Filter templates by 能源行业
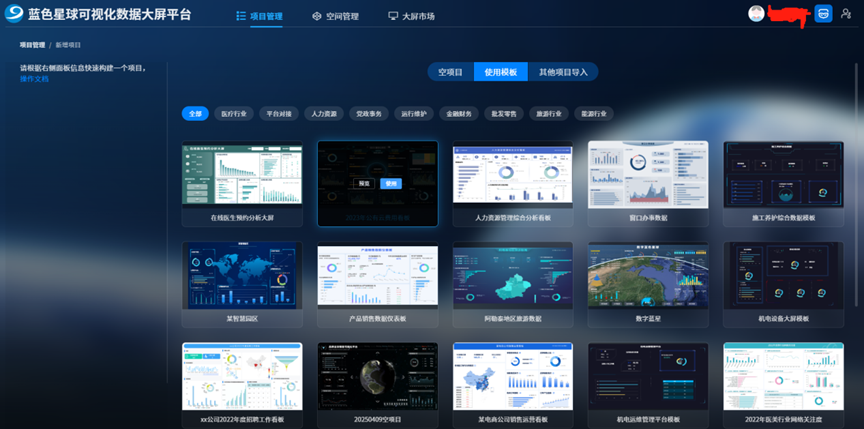864x429 pixels. click(x=594, y=114)
